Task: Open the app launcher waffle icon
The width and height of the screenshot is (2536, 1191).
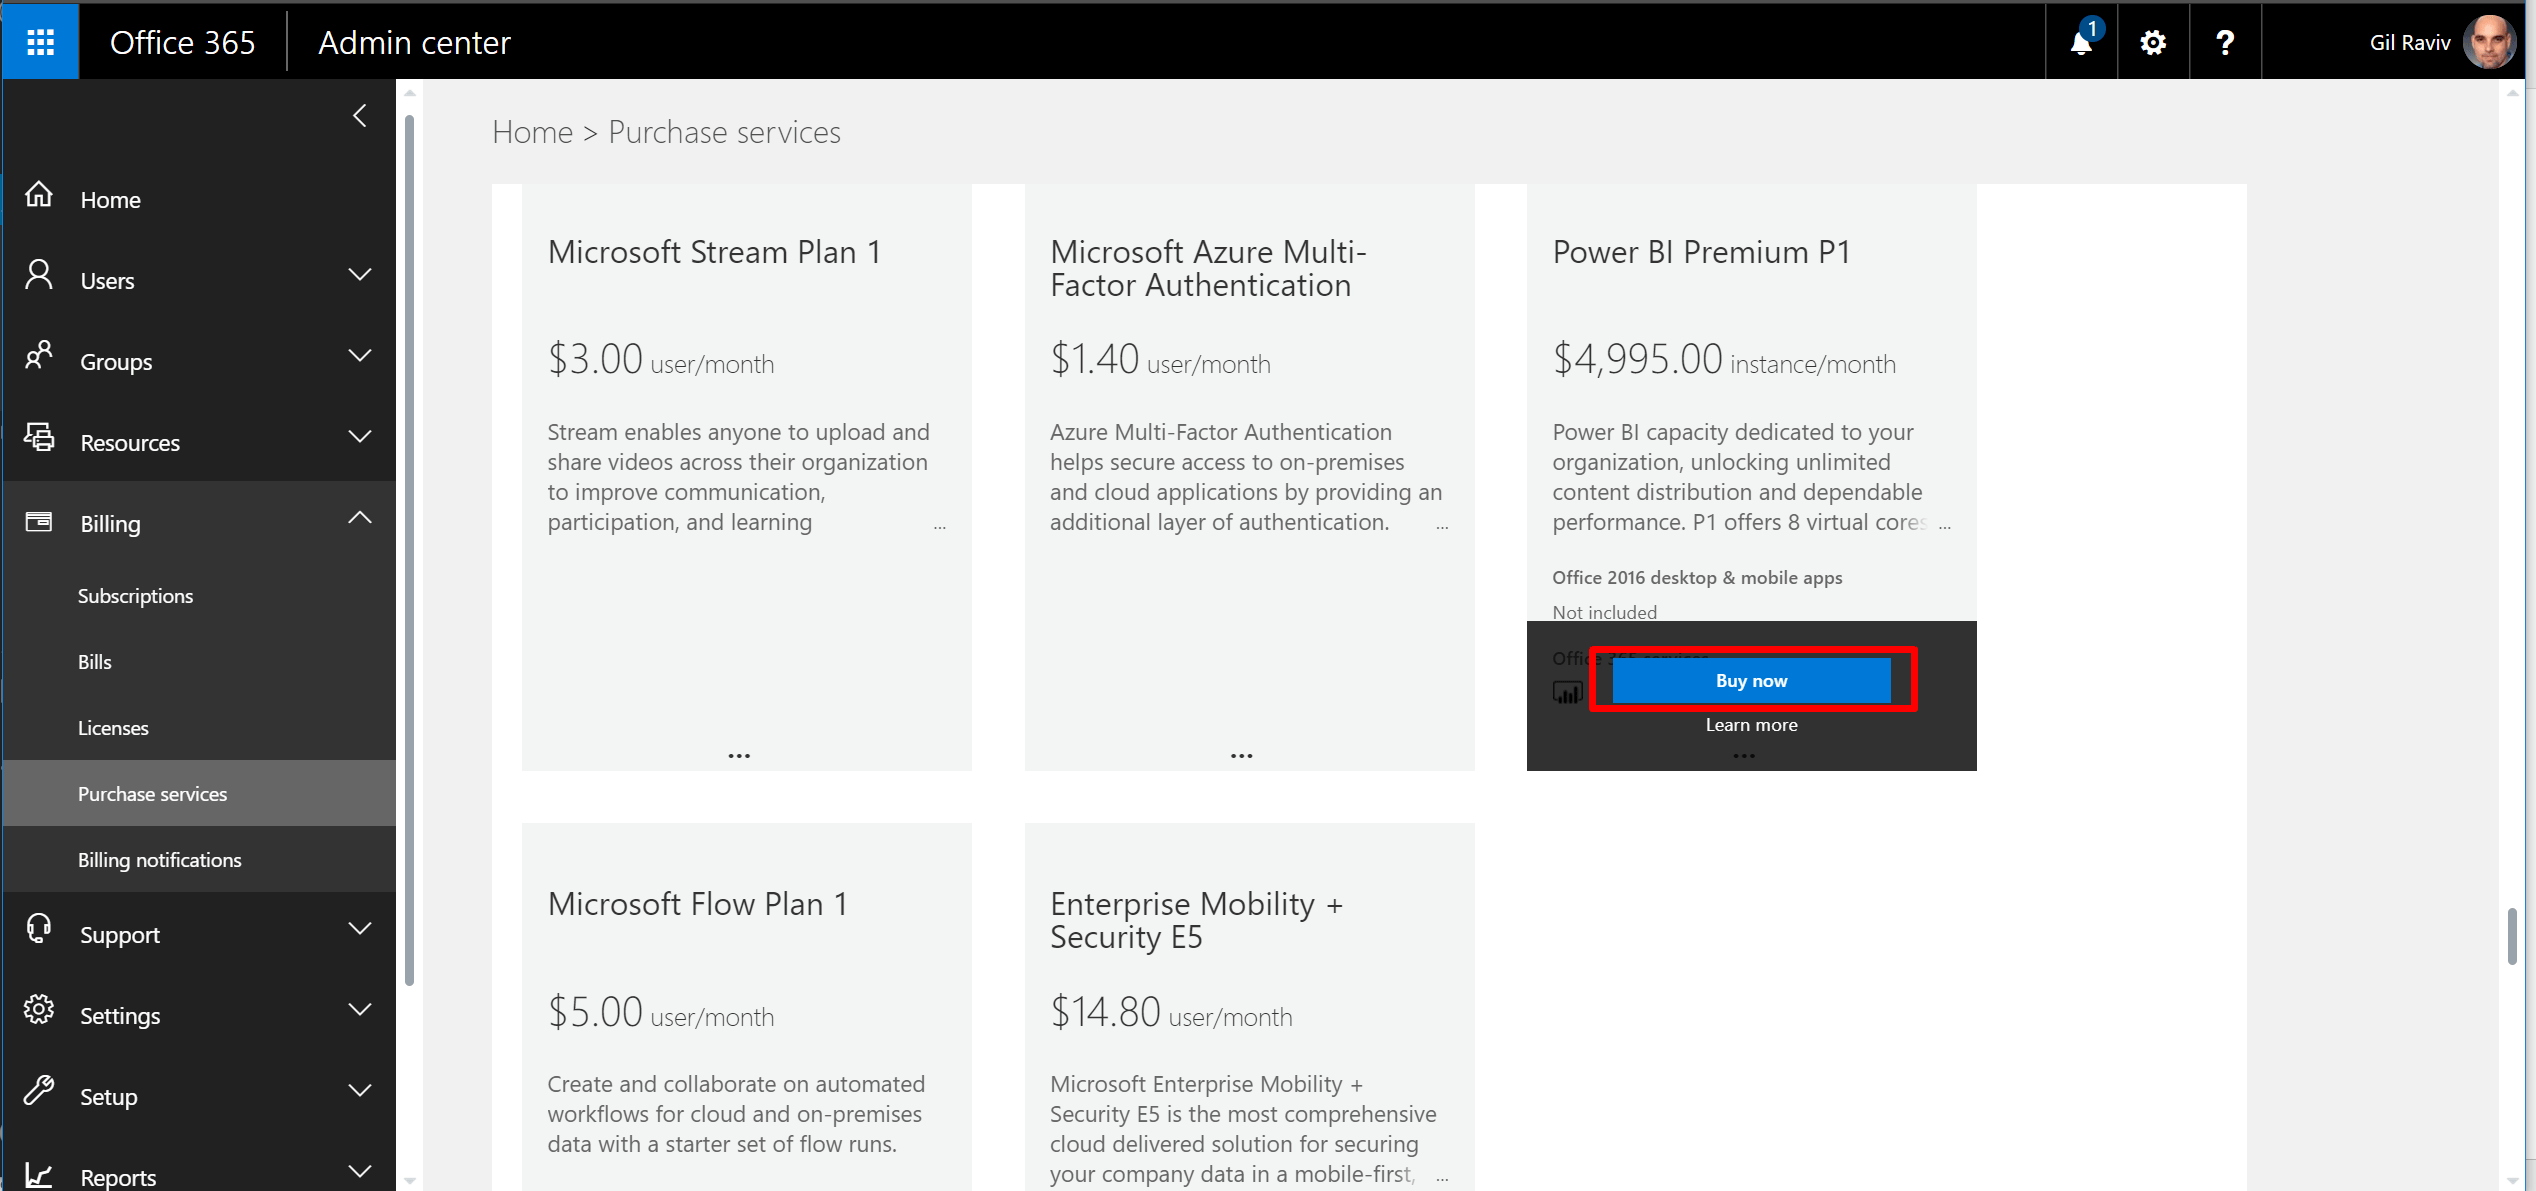Action: click(x=40, y=42)
